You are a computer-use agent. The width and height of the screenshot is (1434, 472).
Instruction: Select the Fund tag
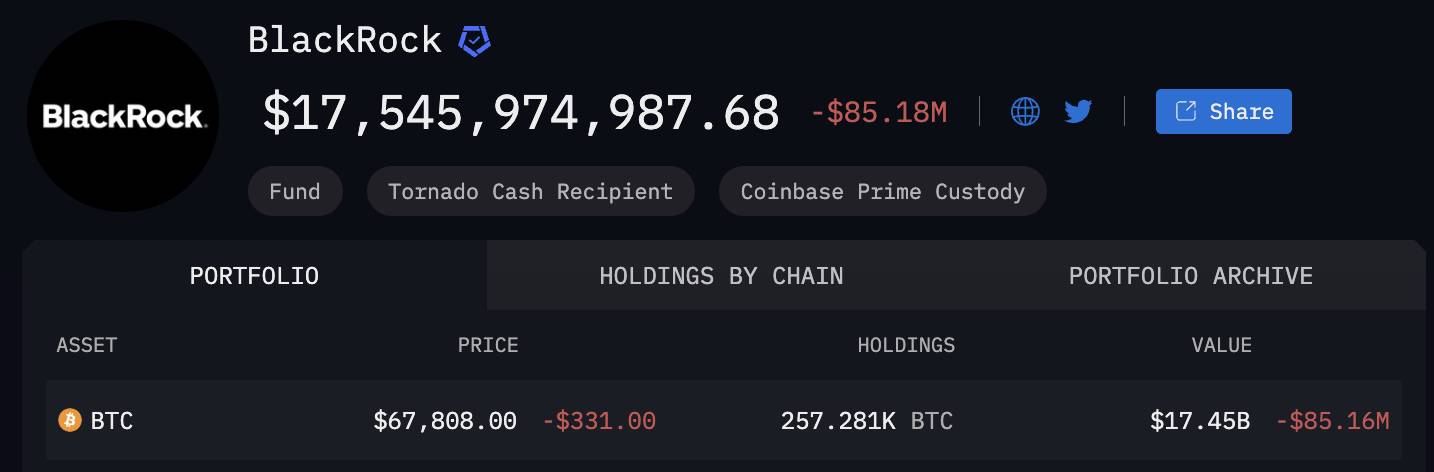pos(295,191)
